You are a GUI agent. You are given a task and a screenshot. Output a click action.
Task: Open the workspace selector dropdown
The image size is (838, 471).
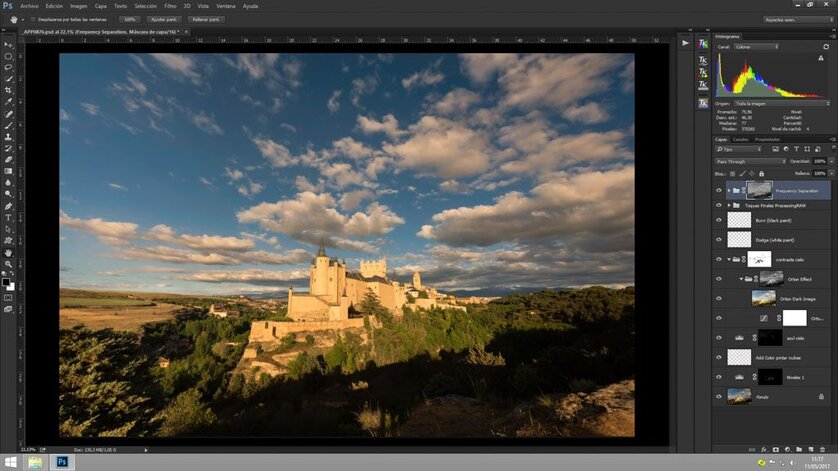tap(798, 19)
